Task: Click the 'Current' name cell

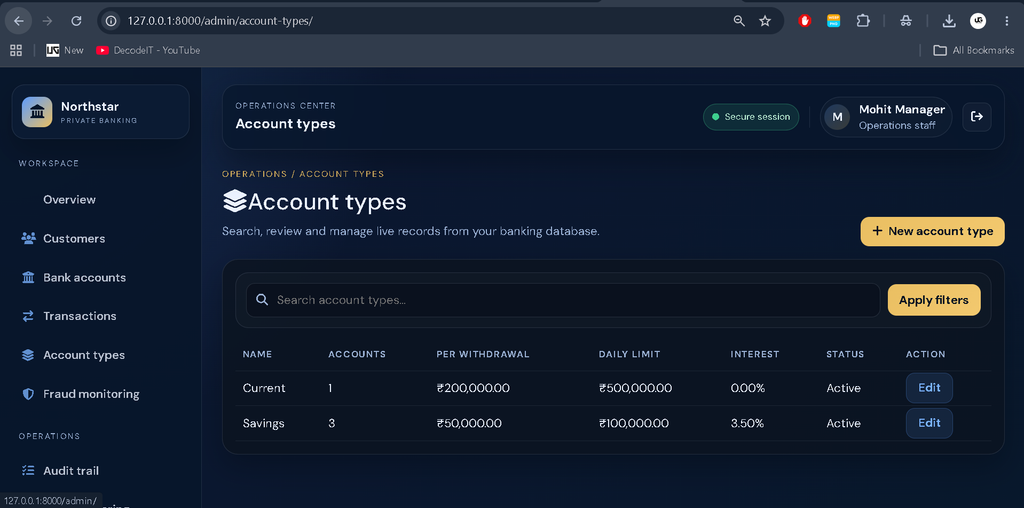Action: tap(264, 388)
